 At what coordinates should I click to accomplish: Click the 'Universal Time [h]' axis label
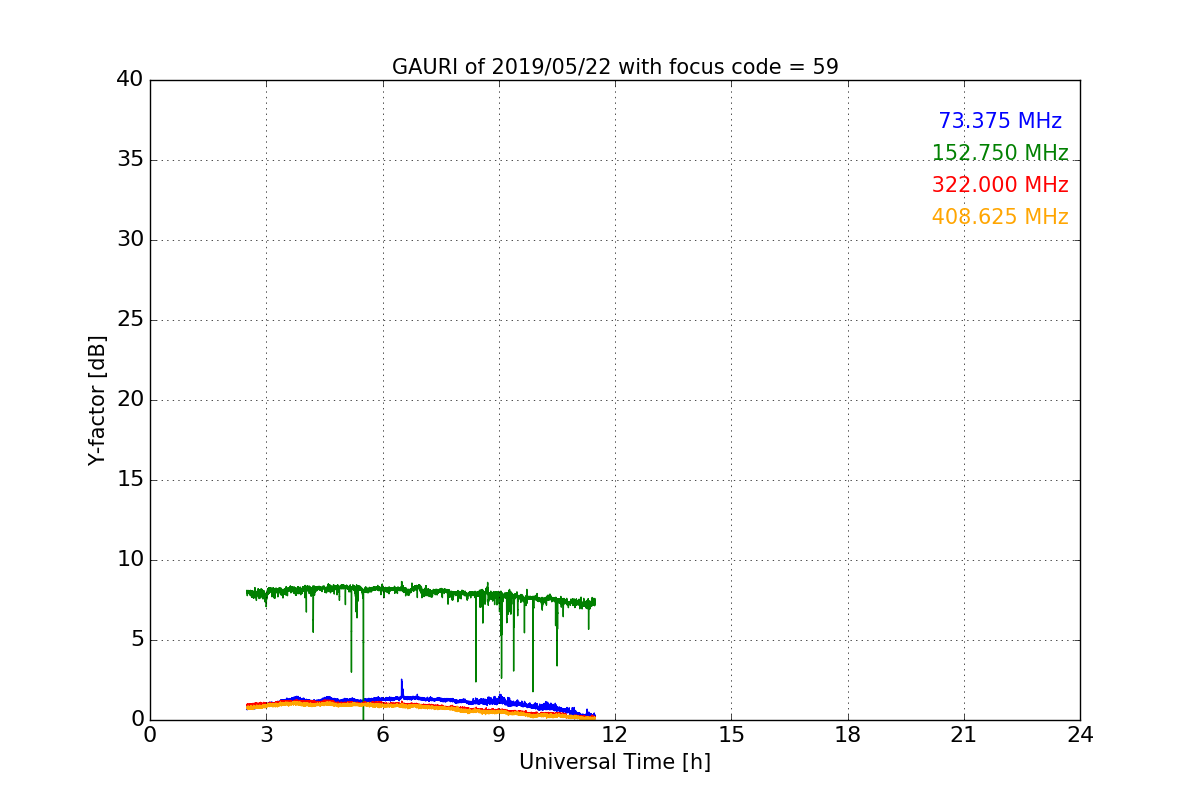pos(615,762)
